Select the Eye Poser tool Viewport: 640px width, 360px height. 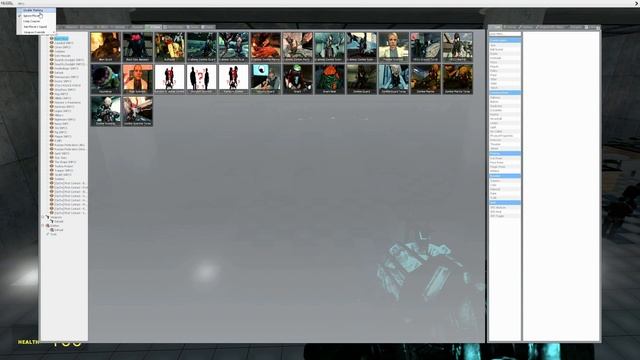point(505,158)
